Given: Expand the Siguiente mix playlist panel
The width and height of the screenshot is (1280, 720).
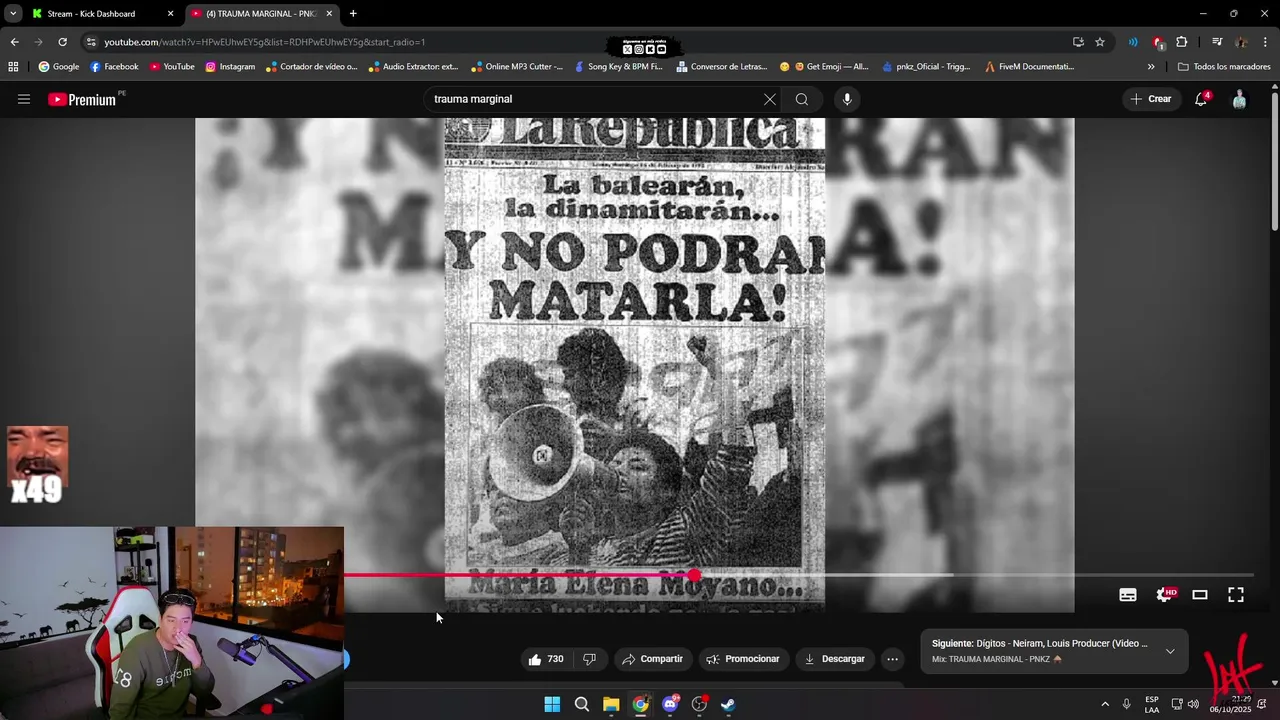Looking at the screenshot, I should (1170, 651).
